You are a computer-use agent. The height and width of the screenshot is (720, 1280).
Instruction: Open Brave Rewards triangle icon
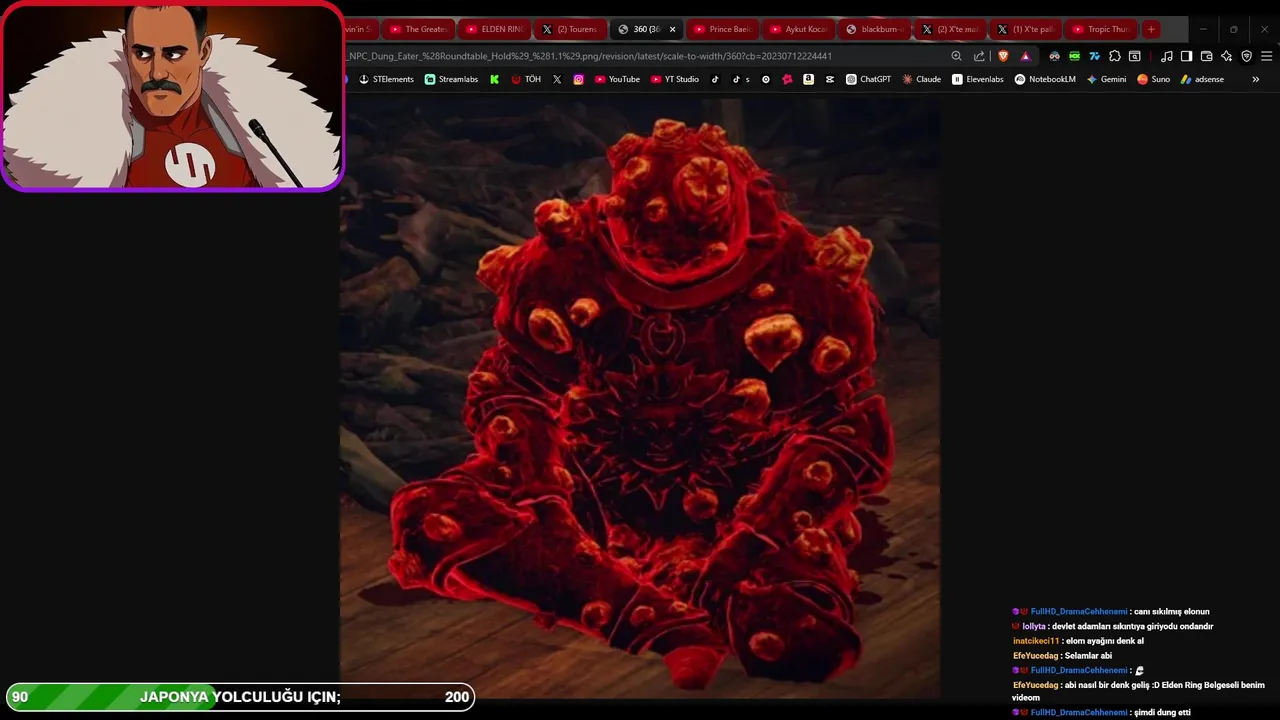(x=1025, y=56)
